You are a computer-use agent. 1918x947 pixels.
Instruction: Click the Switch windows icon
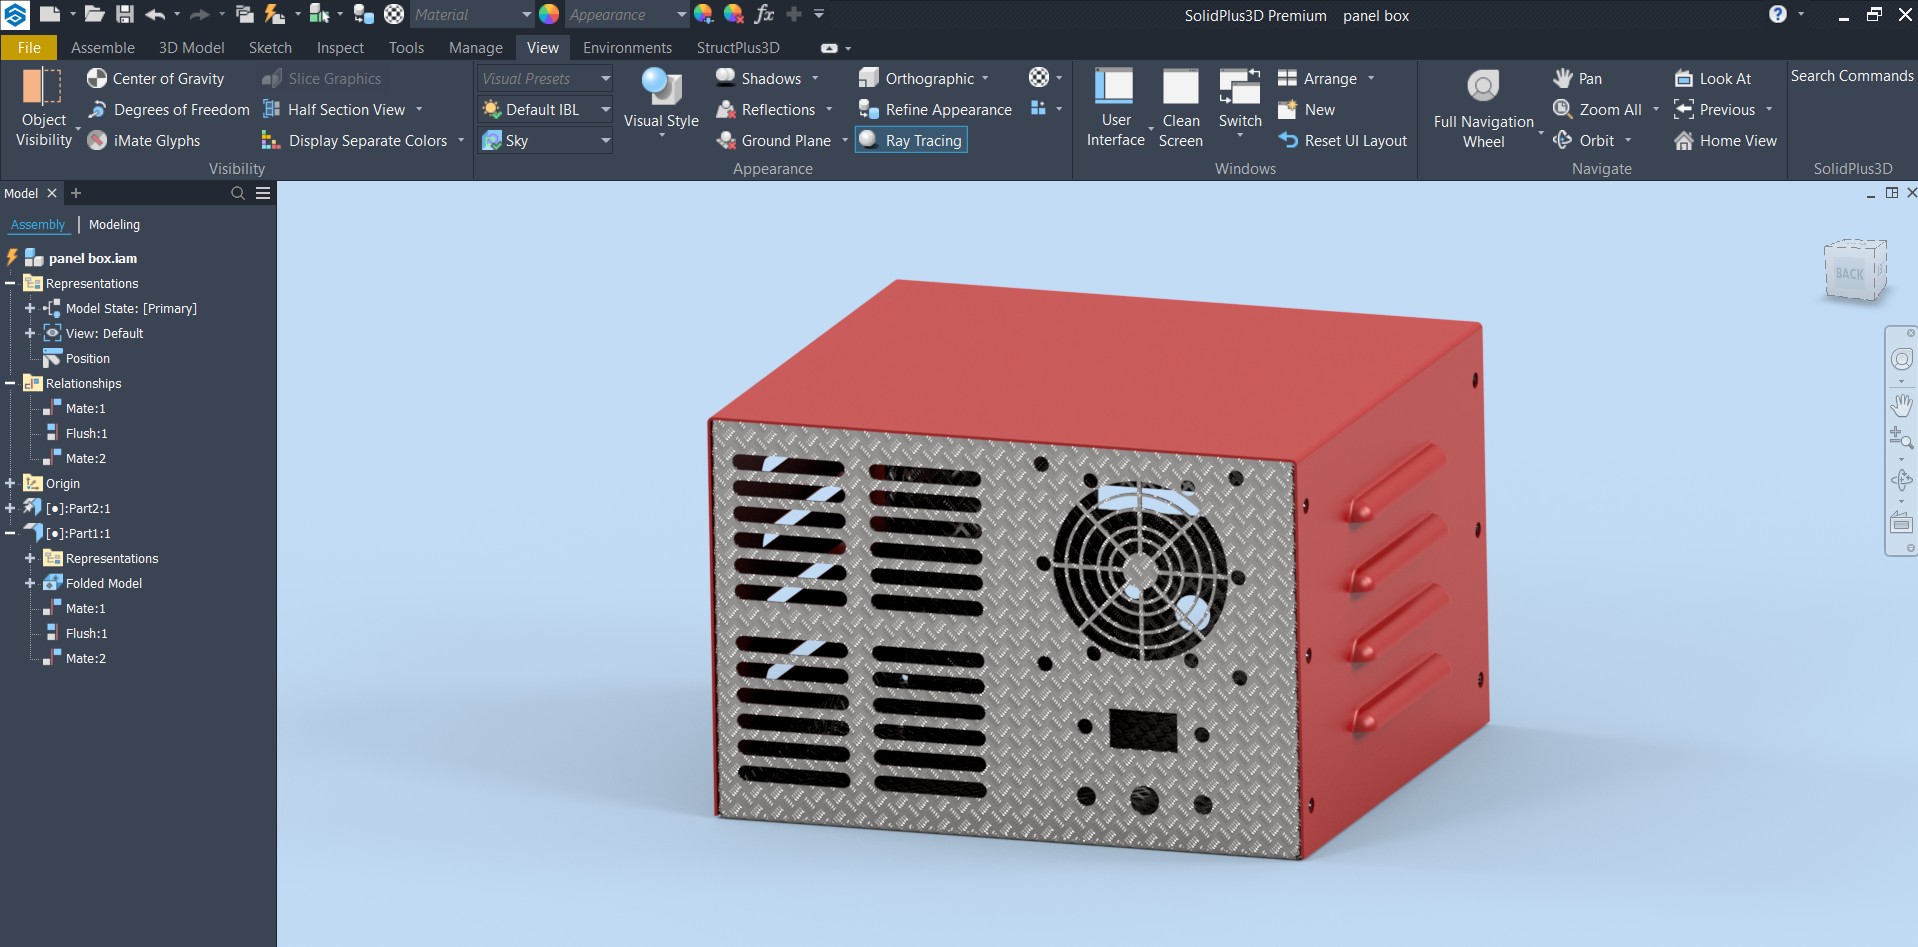[1240, 87]
